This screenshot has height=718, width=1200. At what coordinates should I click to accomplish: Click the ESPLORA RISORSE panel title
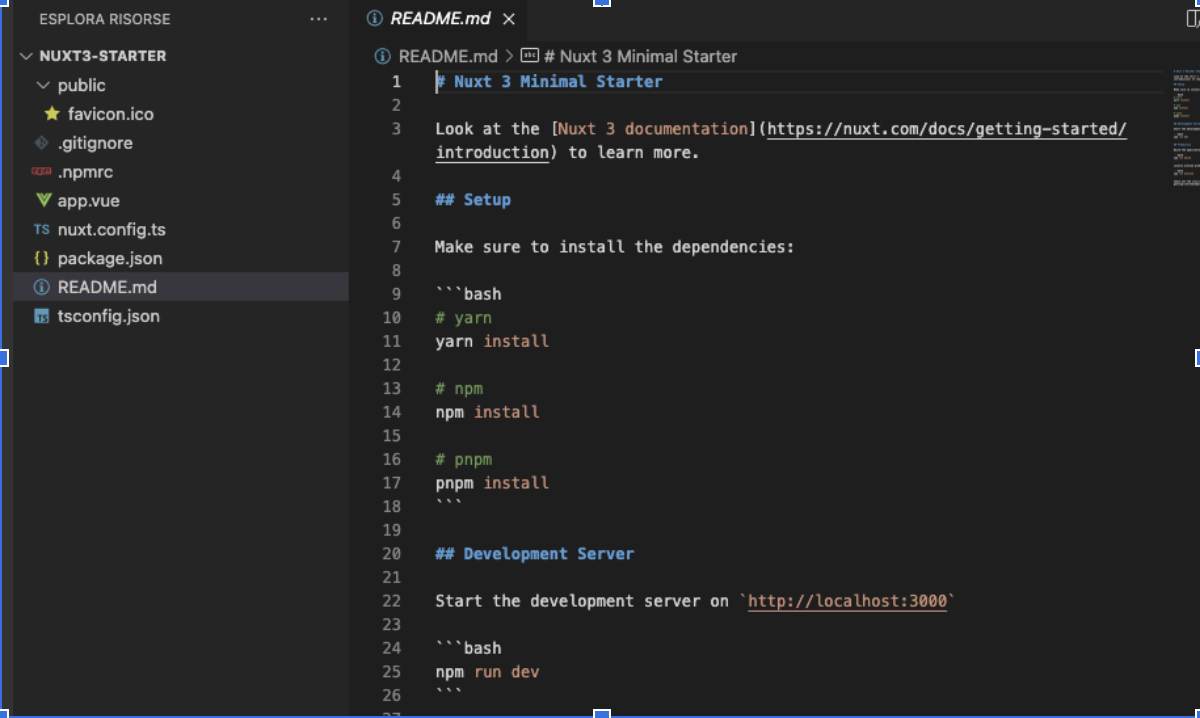point(105,19)
